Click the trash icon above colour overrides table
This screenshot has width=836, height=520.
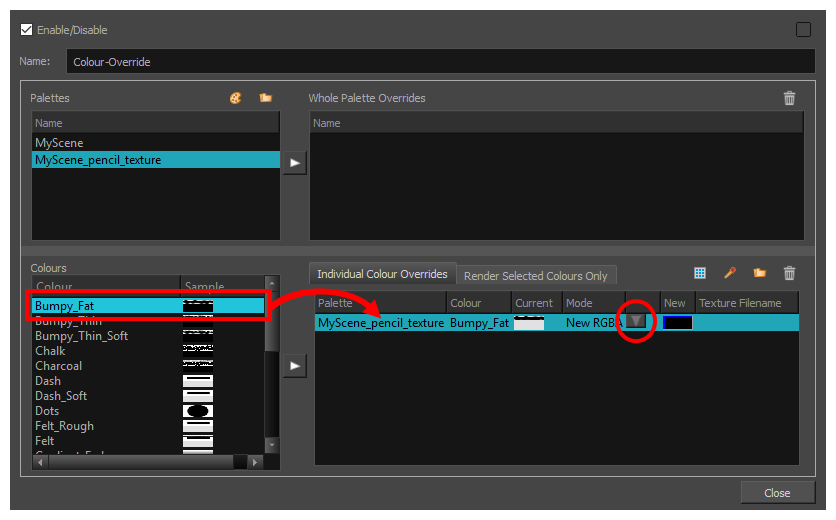click(x=790, y=273)
